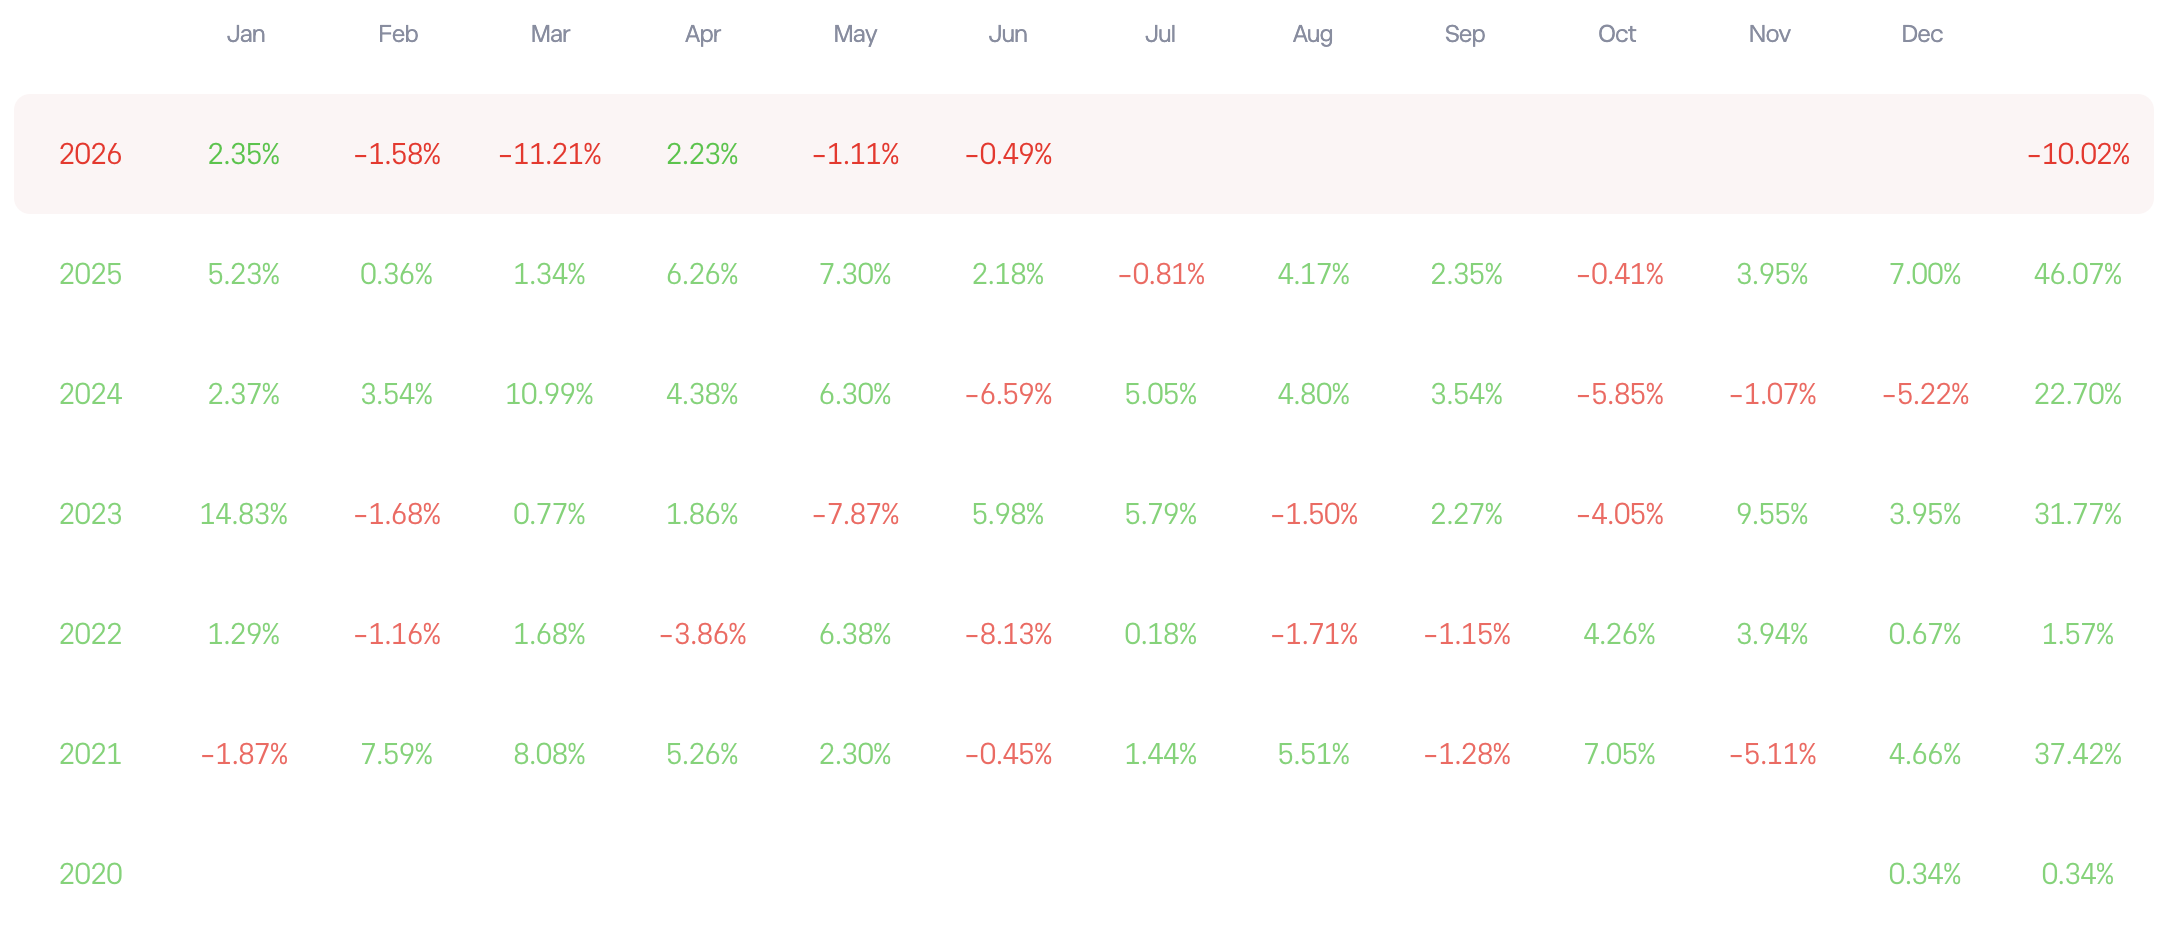2166x952 pixels.
Task: Select the March 2026 value -11.21%
Action: point(550,154)
